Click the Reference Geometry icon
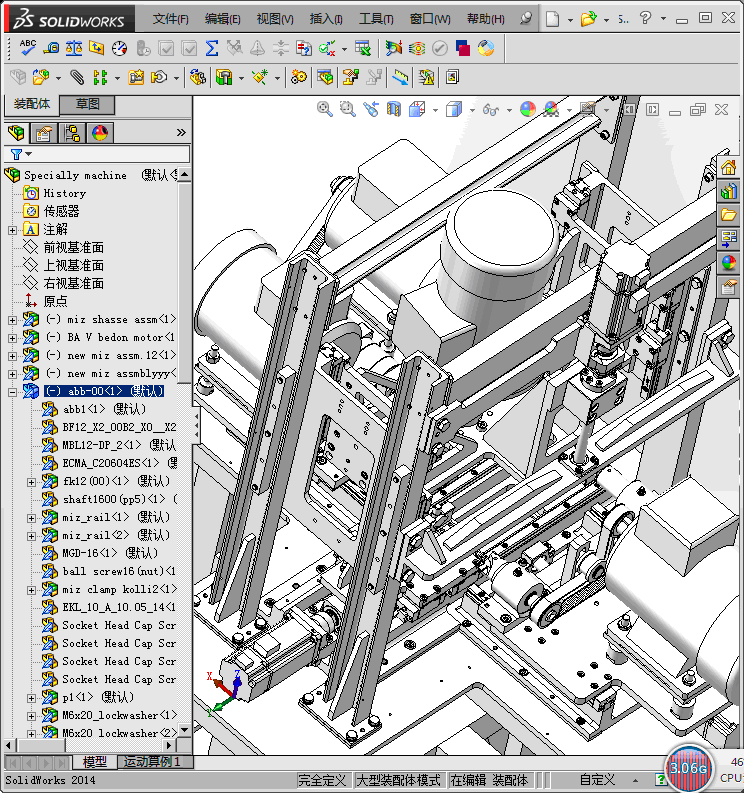744x793 pixels. pyautogui.click(x=260, y=77)
